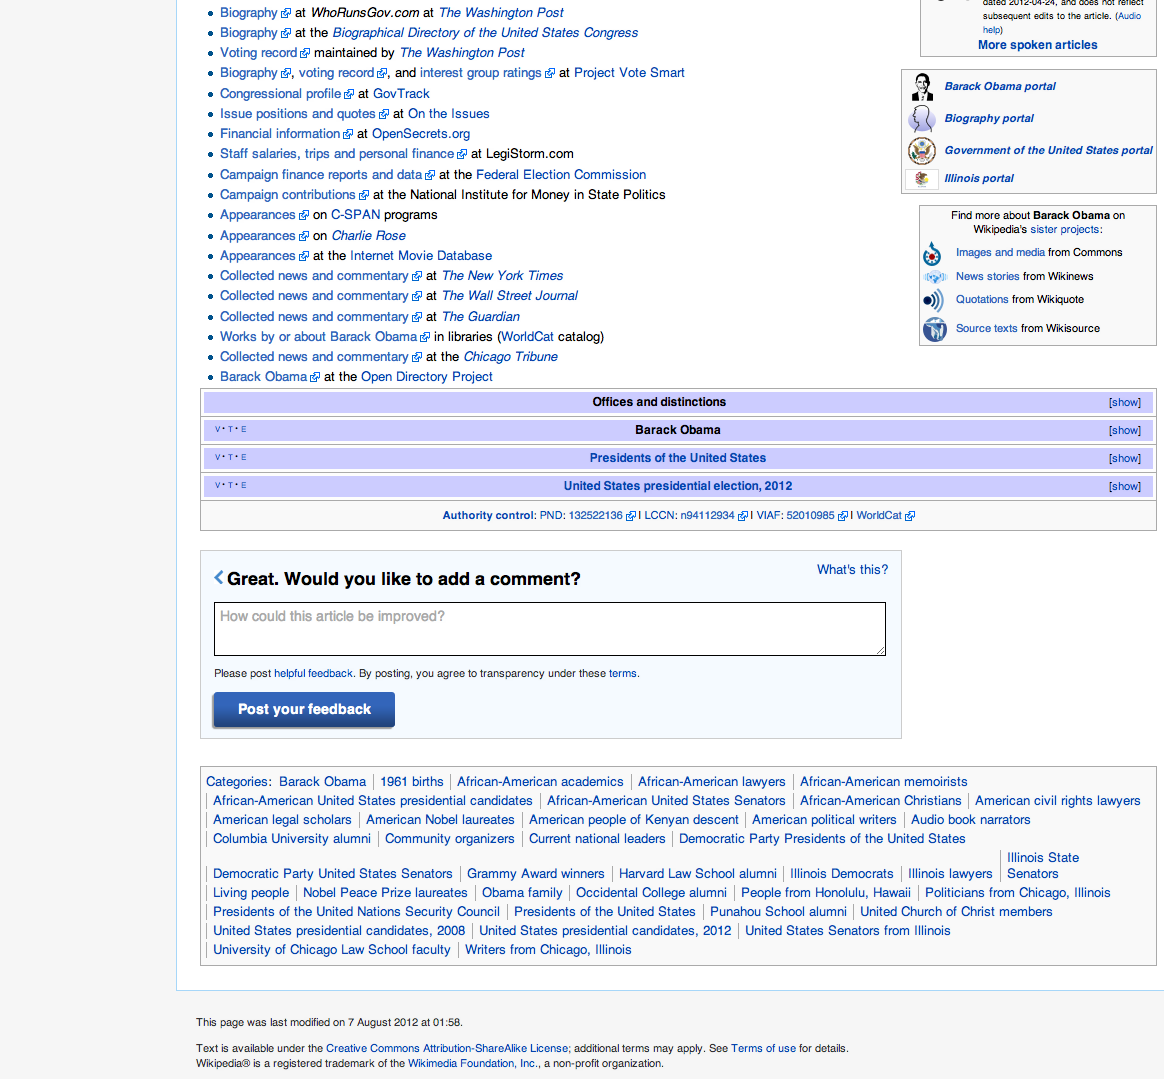The width and height of the screenshot is (1164, 1079).
Task: Submit with Post your feedback button
Action: click(x=304, y=710)
